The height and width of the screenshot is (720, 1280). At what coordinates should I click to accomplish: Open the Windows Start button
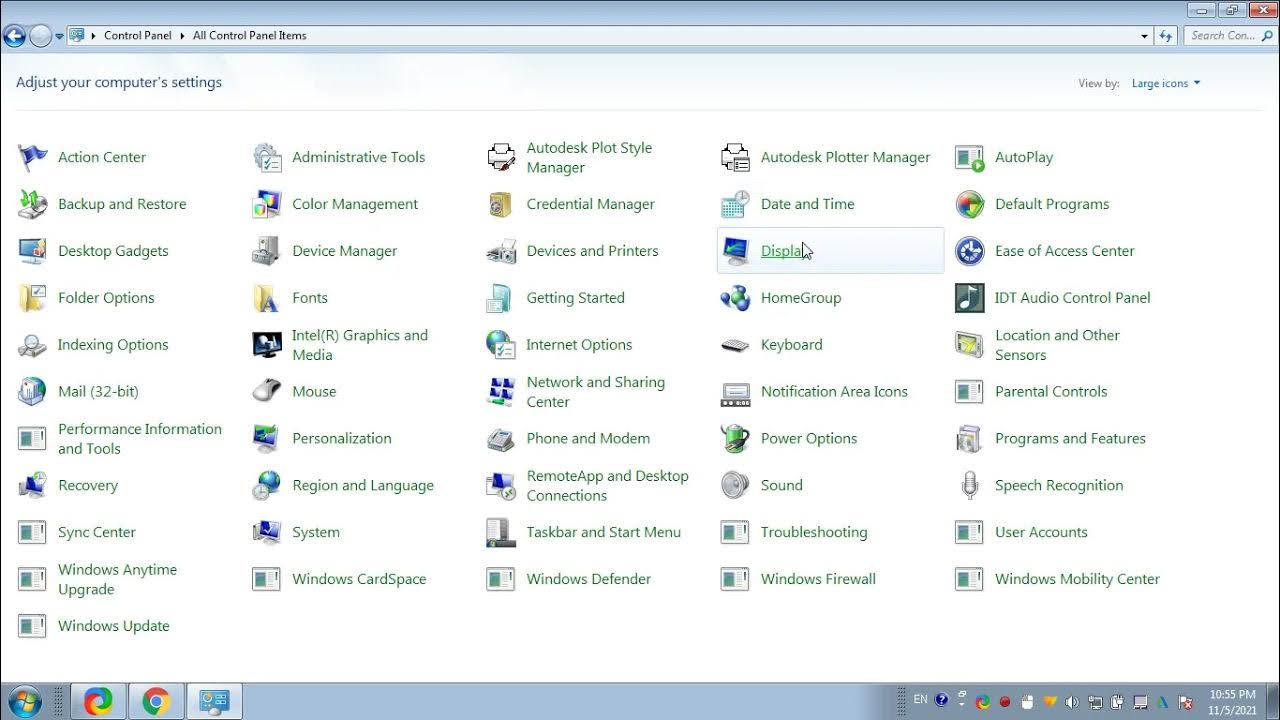click(24, 701)
